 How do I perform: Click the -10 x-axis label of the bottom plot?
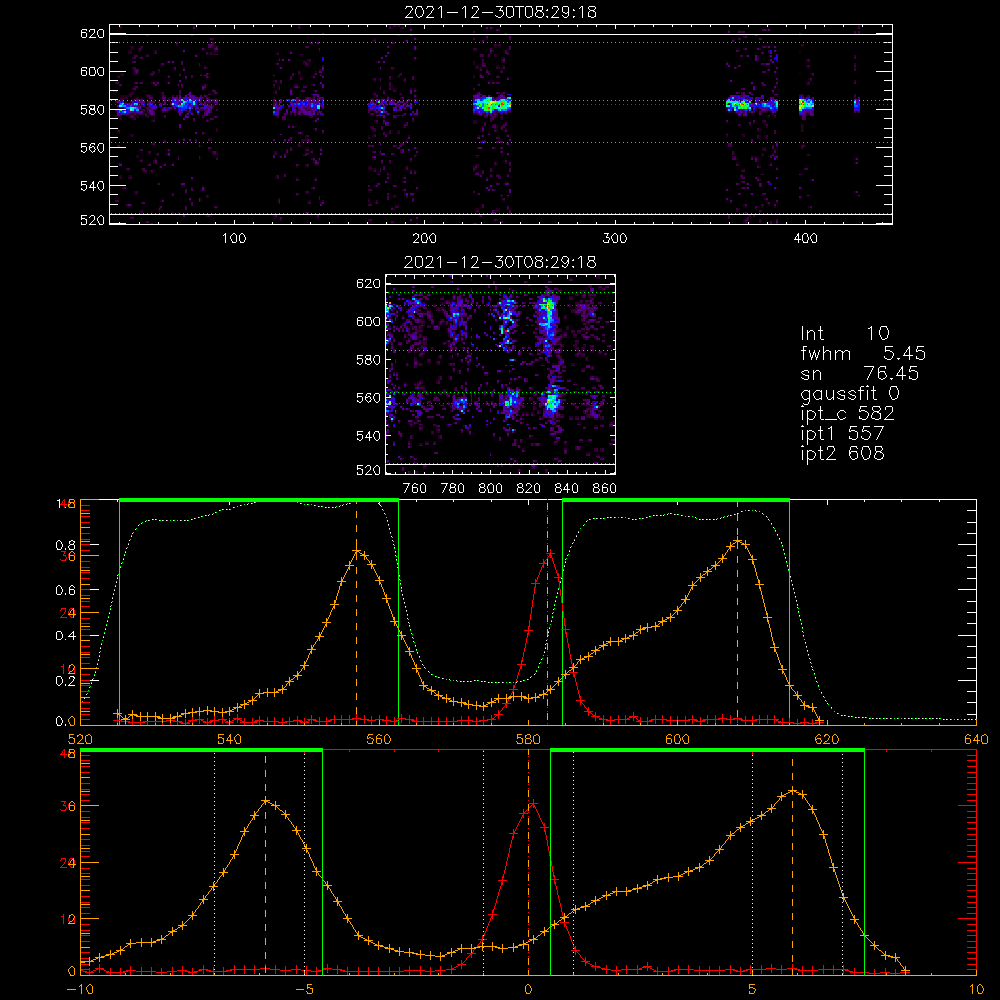point(80,990)
